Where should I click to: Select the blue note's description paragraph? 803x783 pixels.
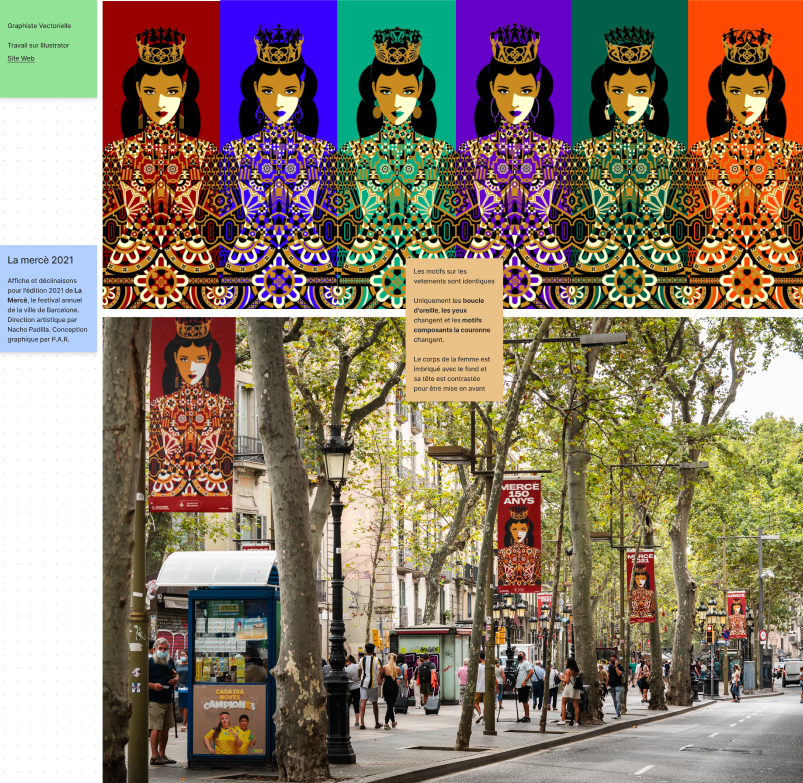[48, 310]
